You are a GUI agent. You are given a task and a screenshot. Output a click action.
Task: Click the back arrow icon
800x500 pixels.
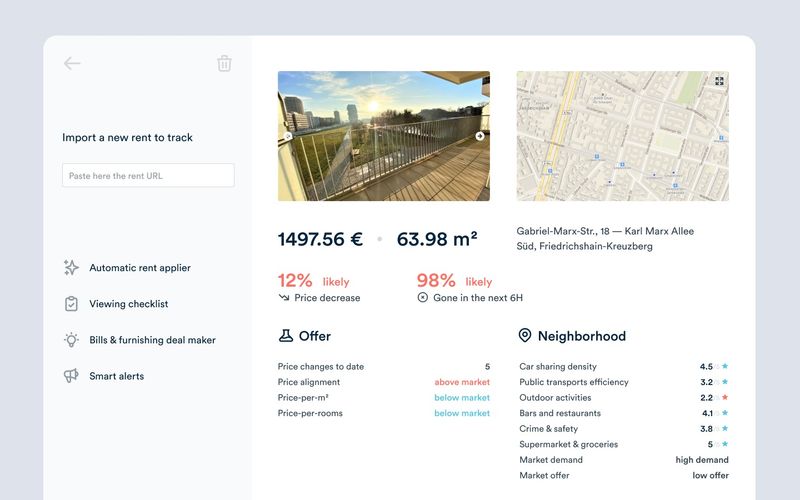point(72,63)
